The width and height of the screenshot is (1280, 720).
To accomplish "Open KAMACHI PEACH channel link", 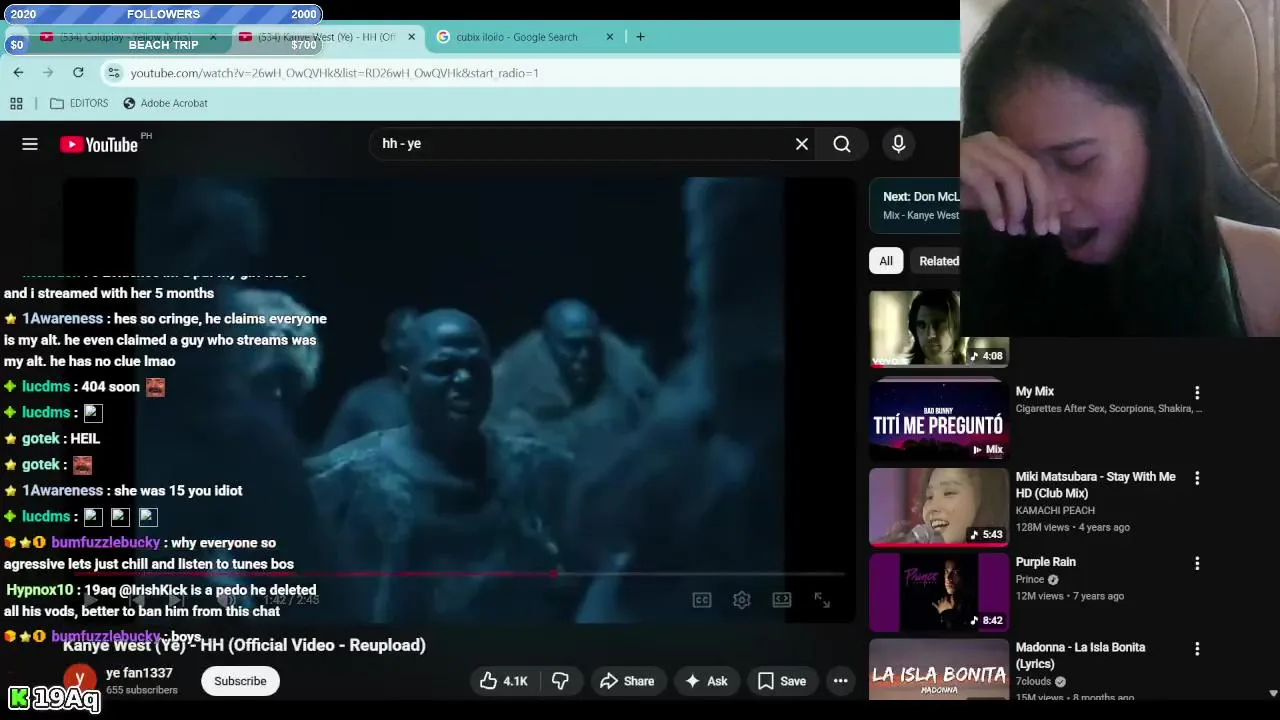I will coord(1055,510).
